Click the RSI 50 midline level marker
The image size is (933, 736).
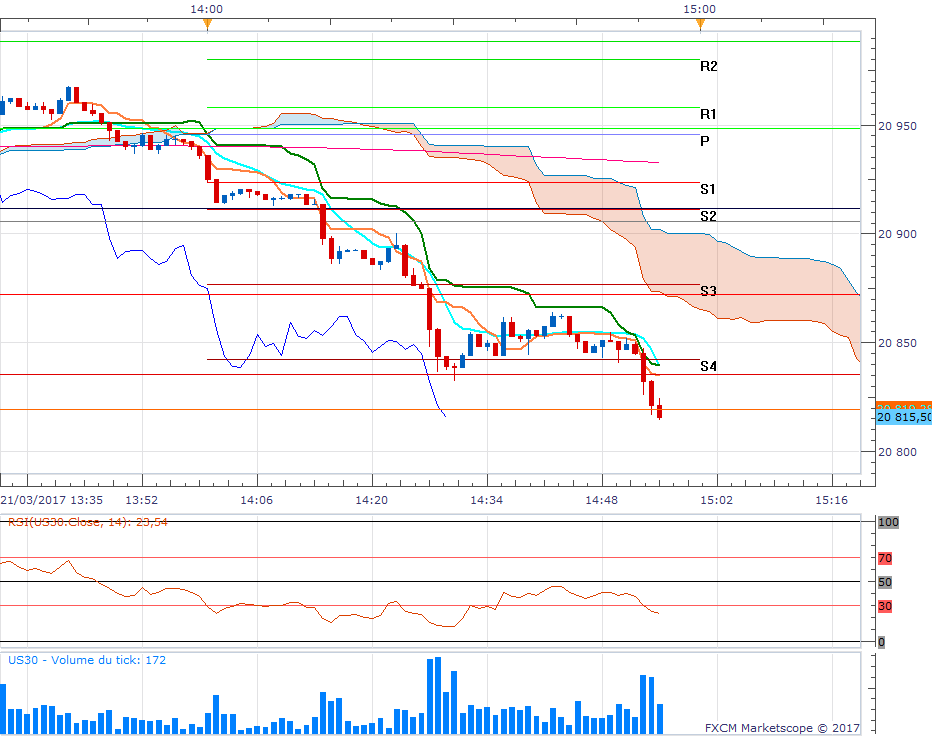tap(885, 582)
